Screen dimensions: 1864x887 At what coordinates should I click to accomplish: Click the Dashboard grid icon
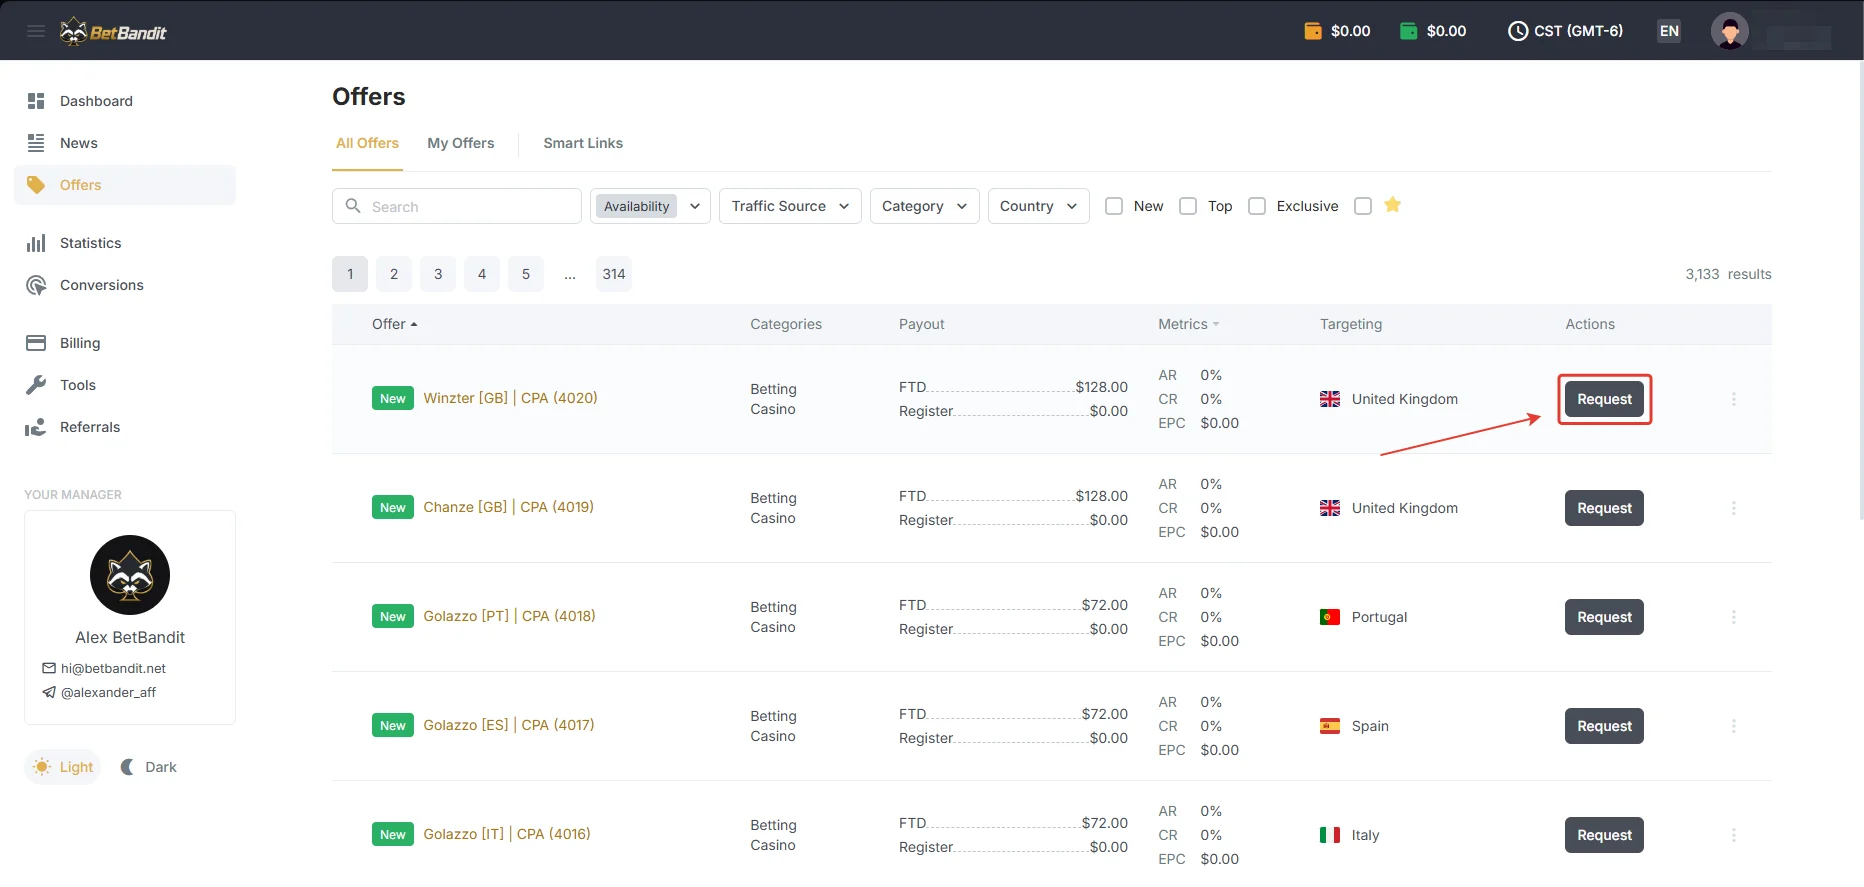click(x=36, y=101)
